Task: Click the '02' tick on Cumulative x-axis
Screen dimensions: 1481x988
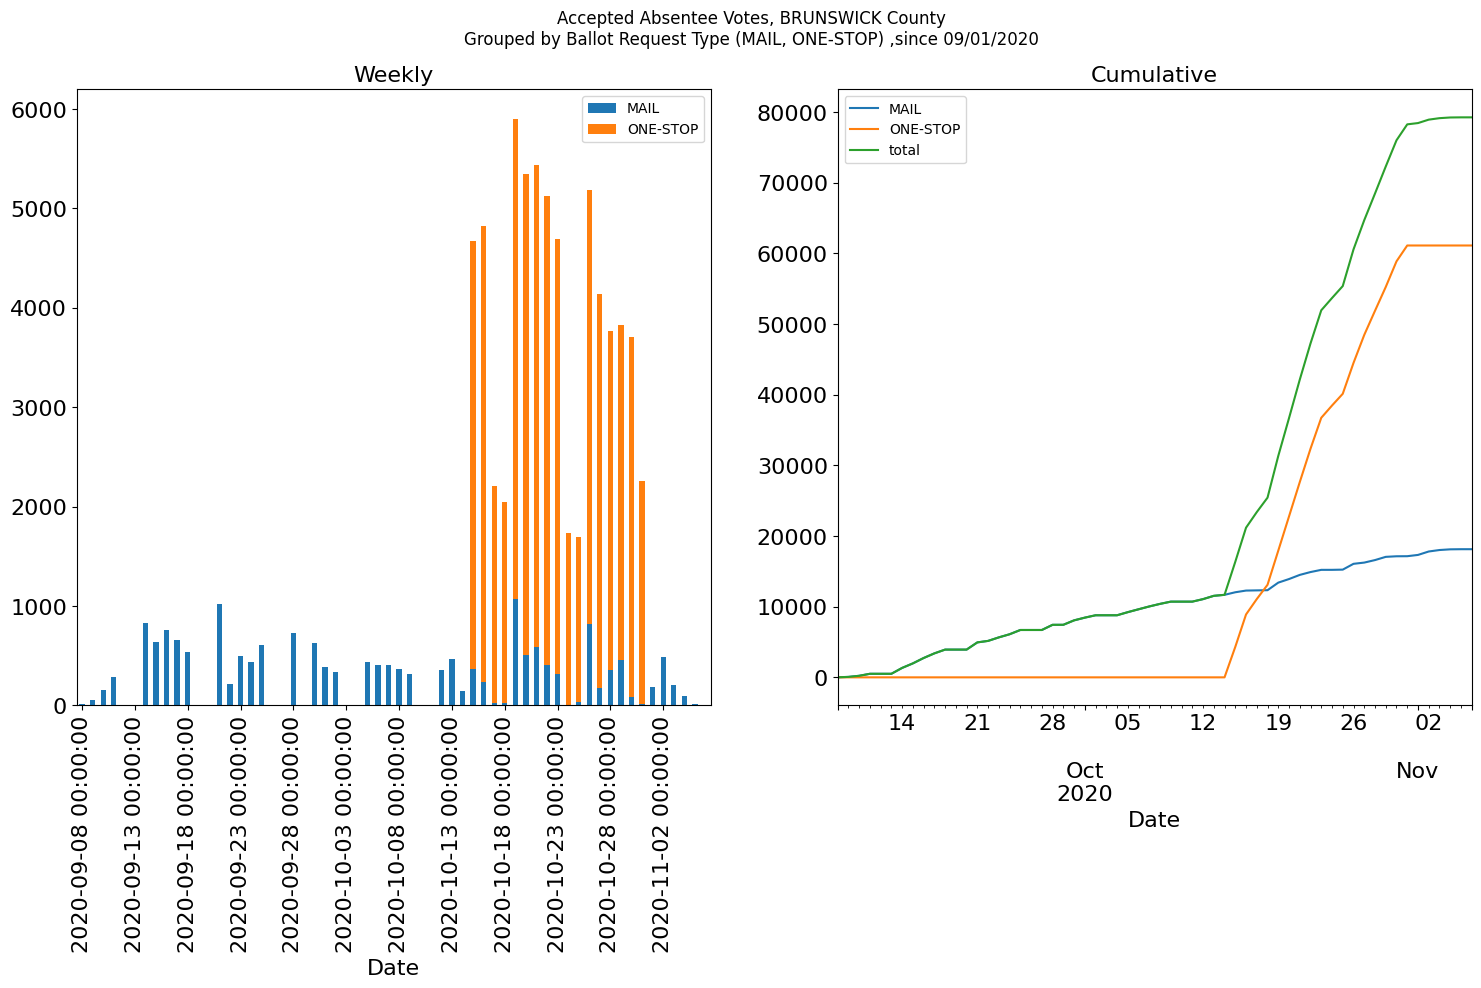Action: pyautogui.click(x=1428, y=722)
